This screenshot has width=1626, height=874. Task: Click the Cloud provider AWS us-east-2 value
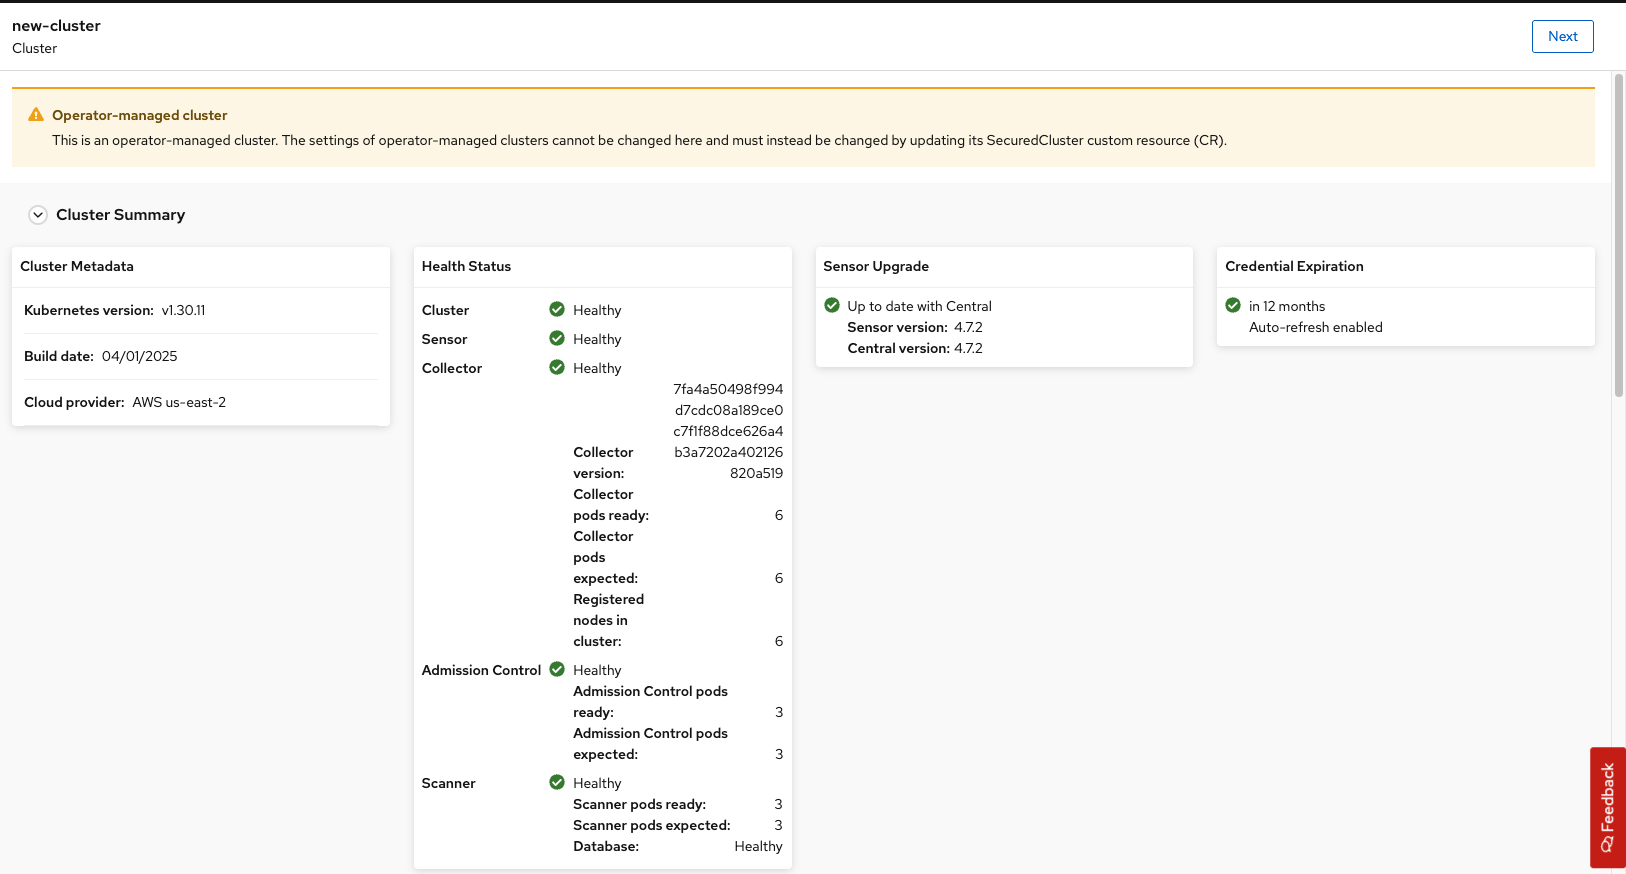[179, 402]
